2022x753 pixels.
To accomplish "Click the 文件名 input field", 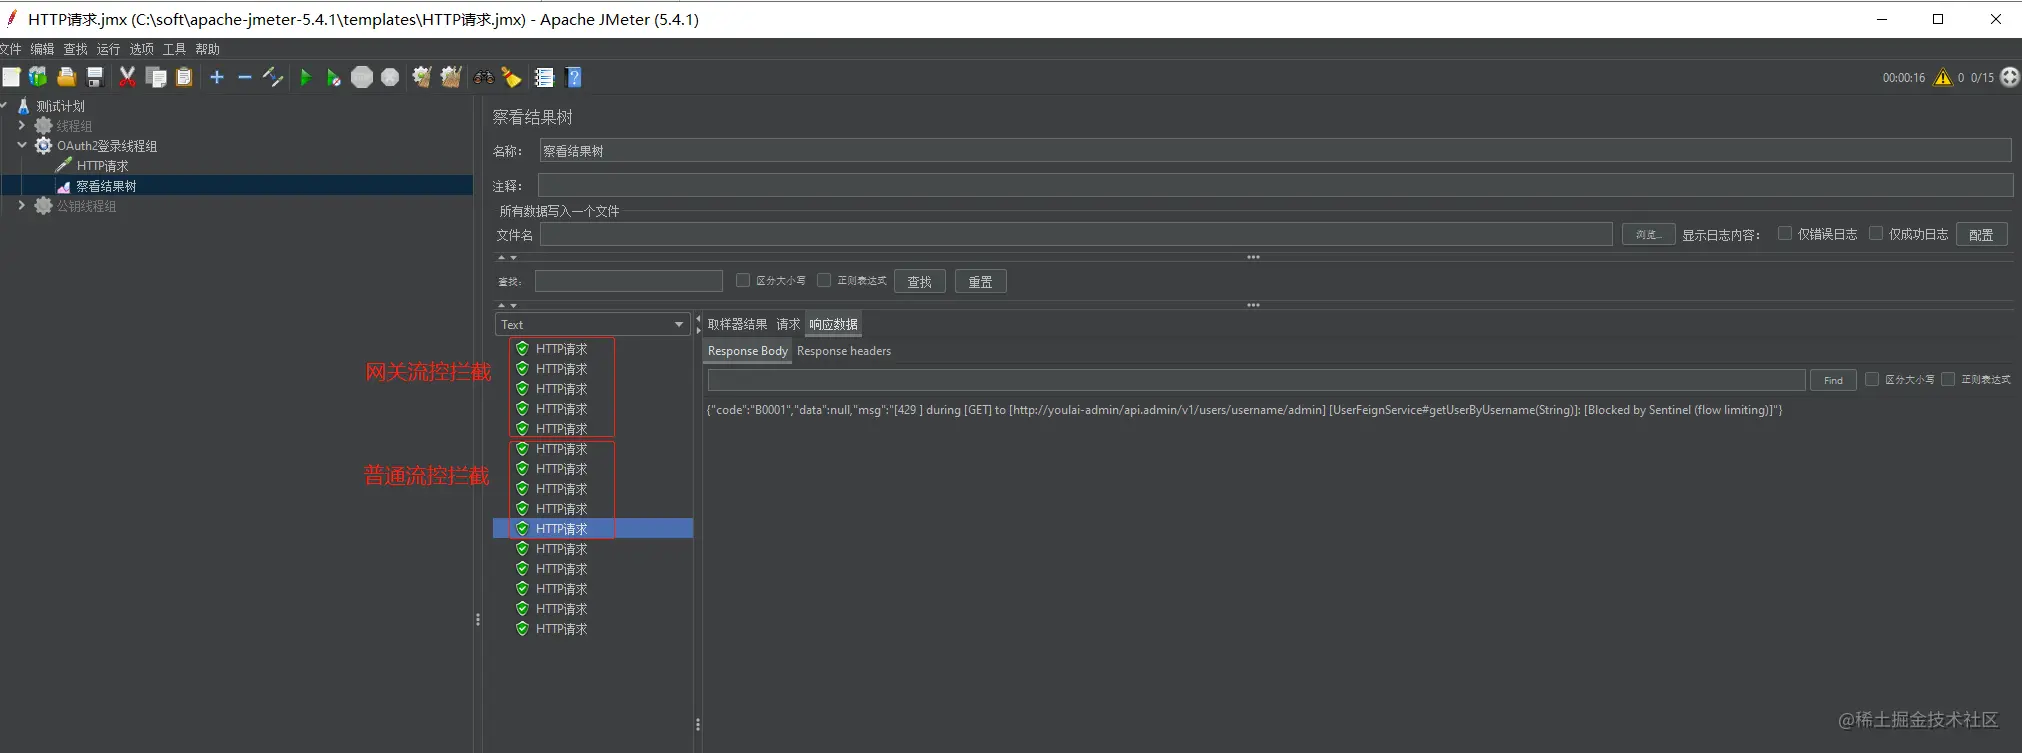I will pos(1076,234).
